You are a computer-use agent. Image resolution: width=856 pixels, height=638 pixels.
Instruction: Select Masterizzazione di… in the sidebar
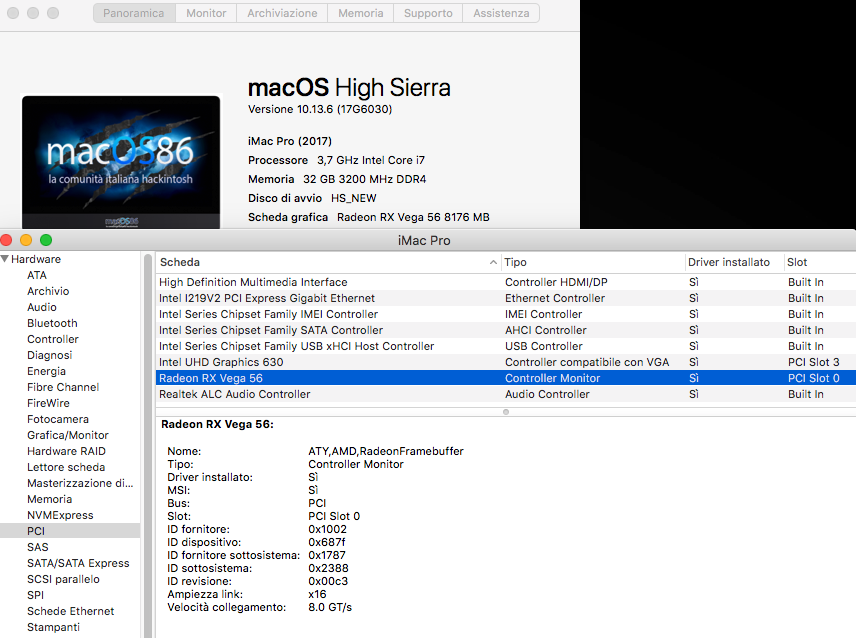80,483
